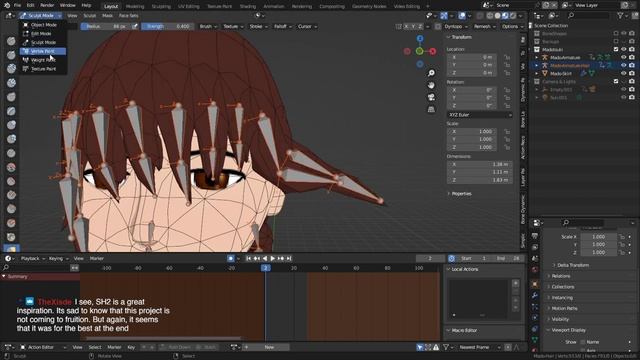Image resolution: width=640 pixels, height=360 pixels.
Task: Uncheck the Madotsuki collection checkbox
Action: click(616, 49)
